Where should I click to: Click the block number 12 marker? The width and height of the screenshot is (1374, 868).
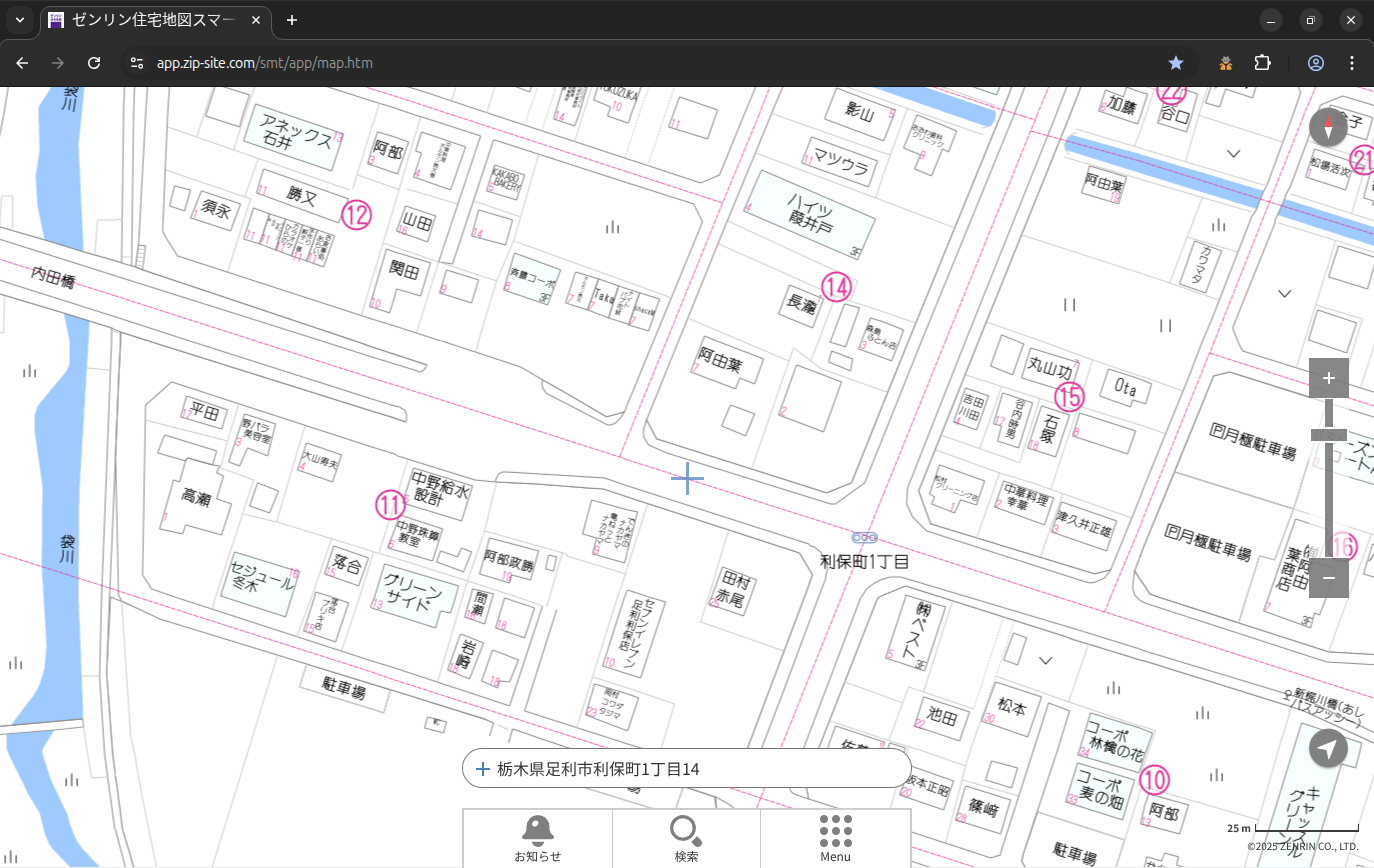356,214
